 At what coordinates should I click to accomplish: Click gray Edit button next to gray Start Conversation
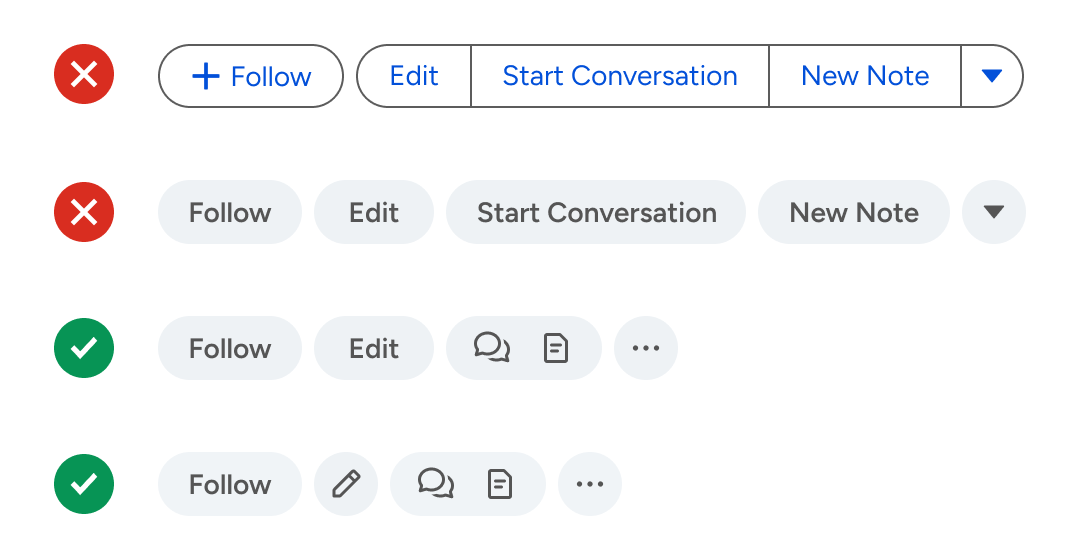click(x=374, y=212)
